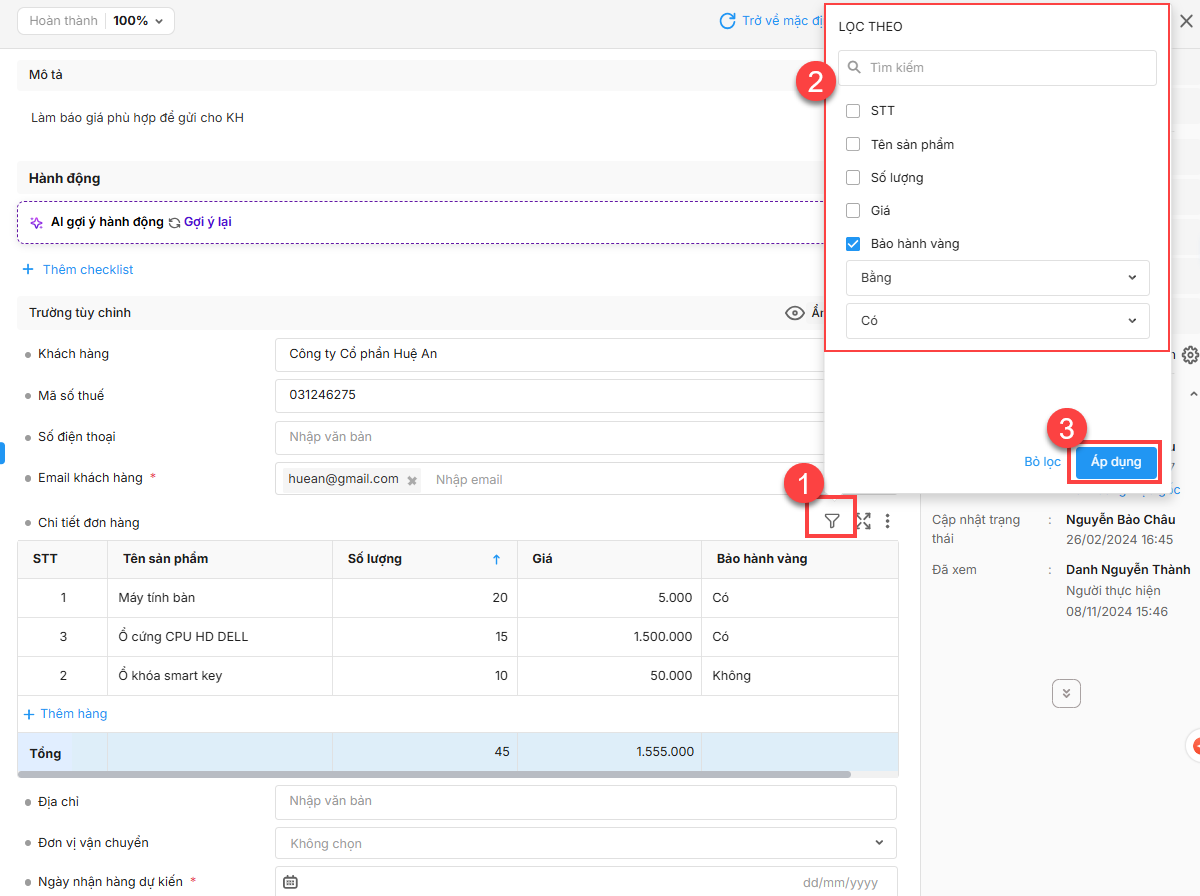1200x896 pixels.
Task: Open the three-dot table options menu
Action: point(888,521)
